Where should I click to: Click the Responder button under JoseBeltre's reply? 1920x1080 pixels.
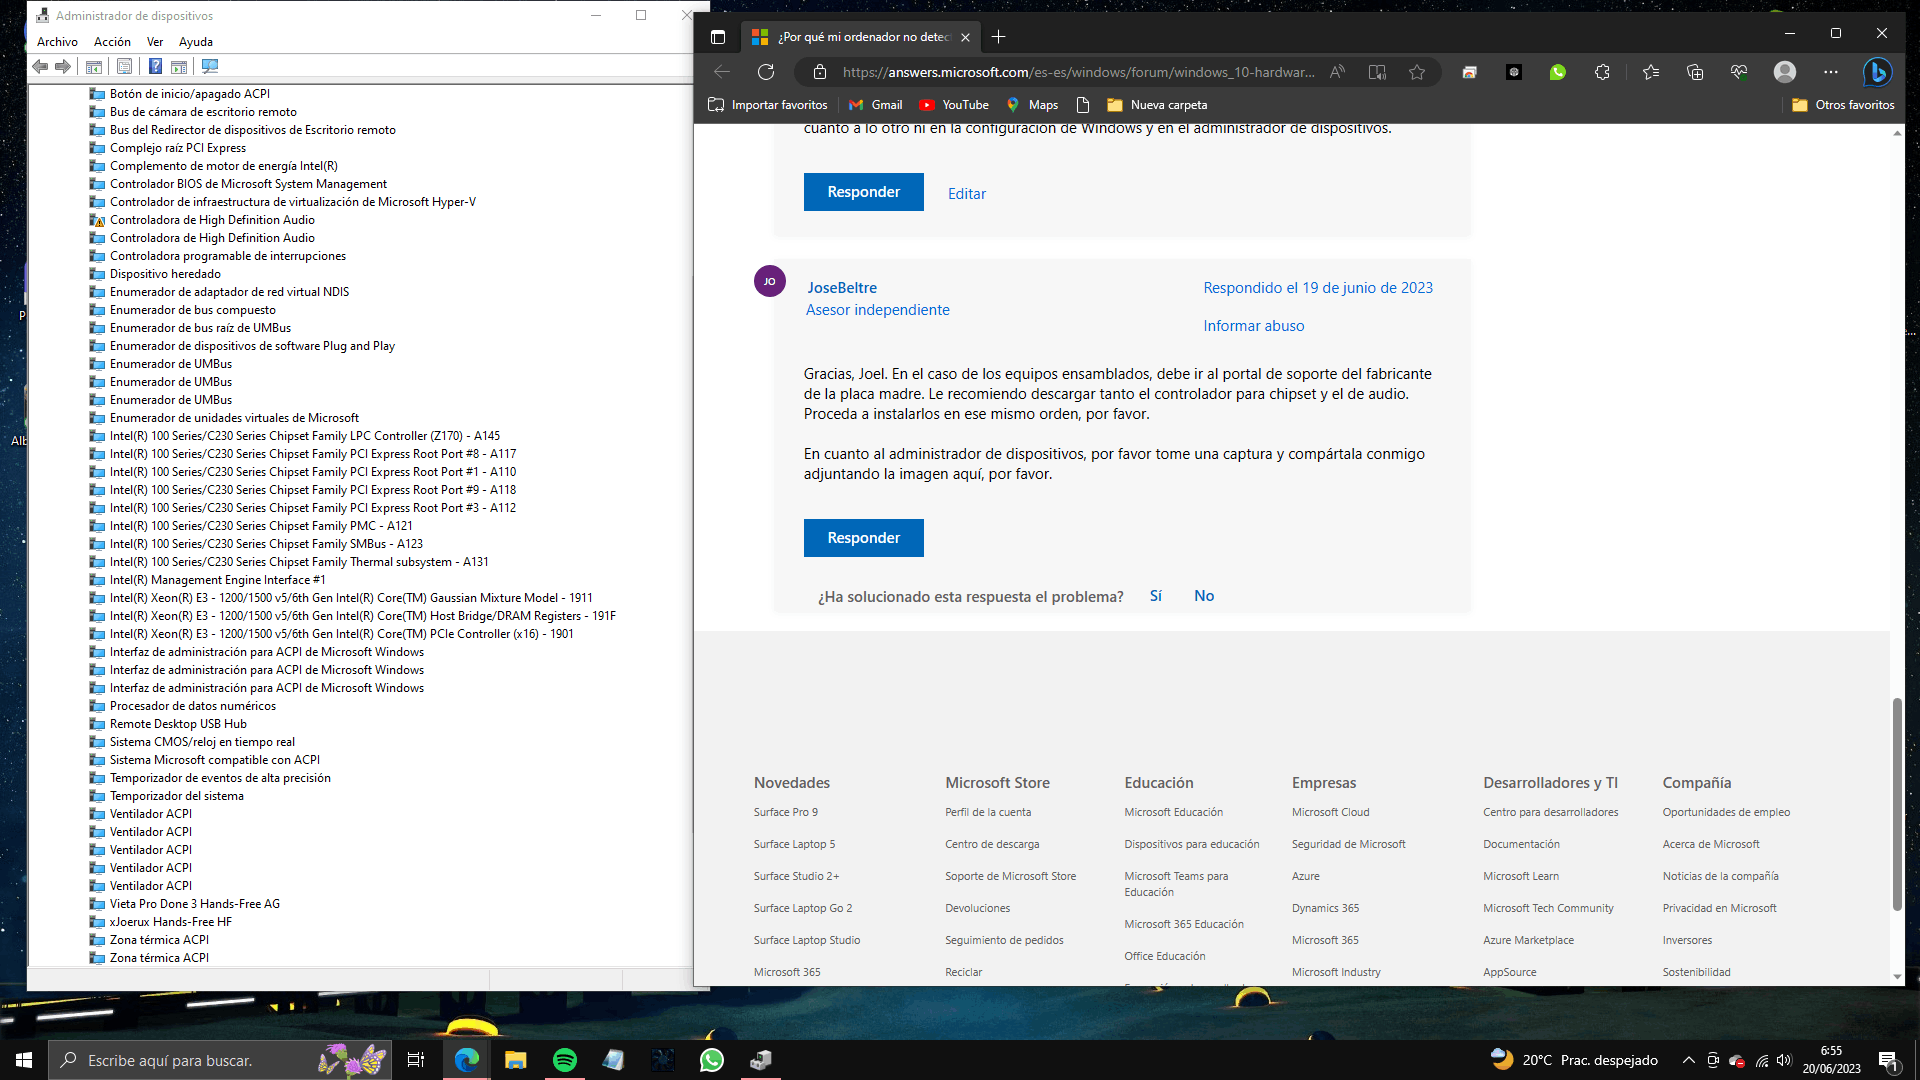coord(863,538)
